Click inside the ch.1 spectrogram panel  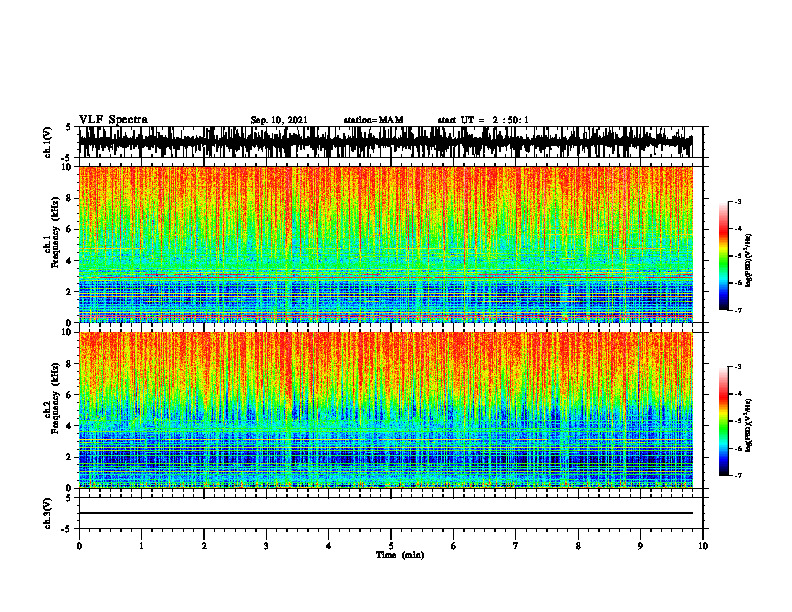[385, 244]
